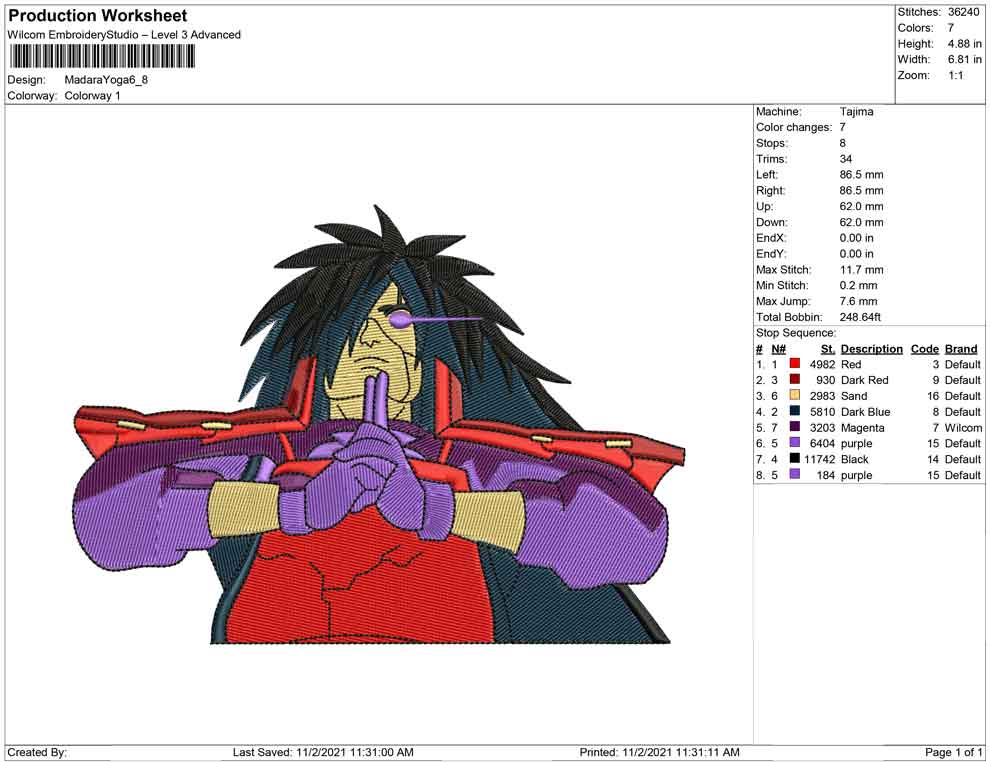Click the 'Colorway 1' value
The width and height of the screenshot is (990, 762).
tap(92, 95)
